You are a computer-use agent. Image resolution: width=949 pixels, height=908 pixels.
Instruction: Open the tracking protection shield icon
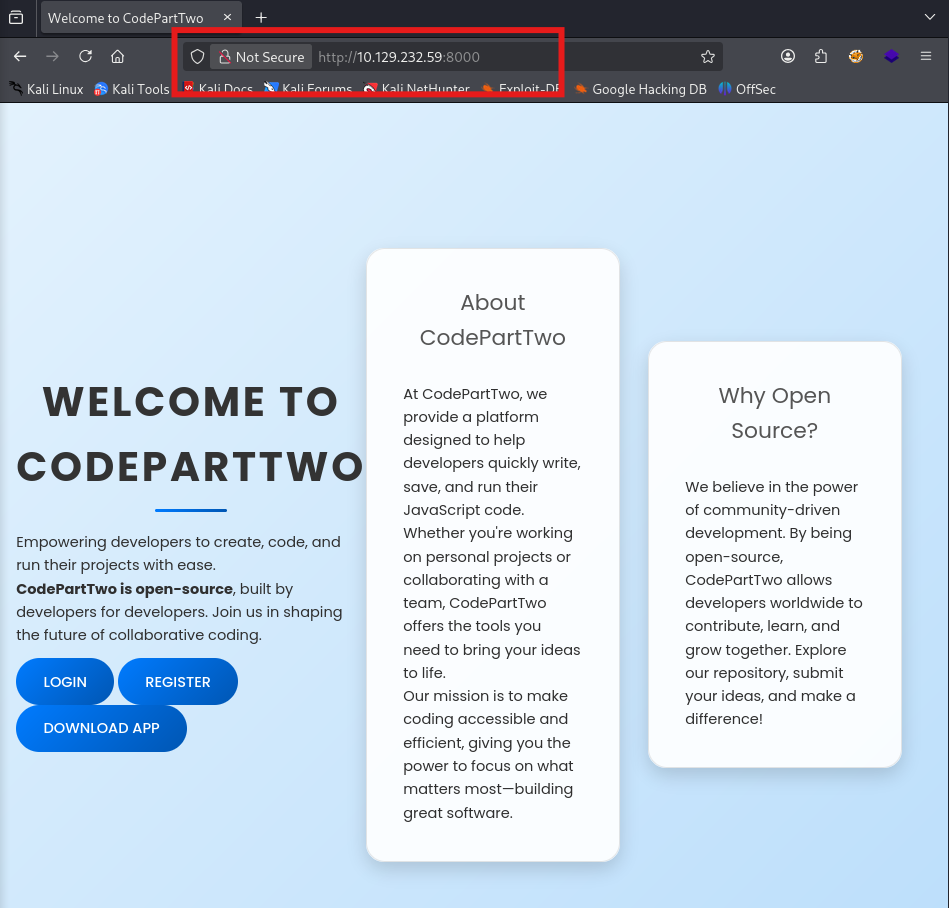(197, 57)
